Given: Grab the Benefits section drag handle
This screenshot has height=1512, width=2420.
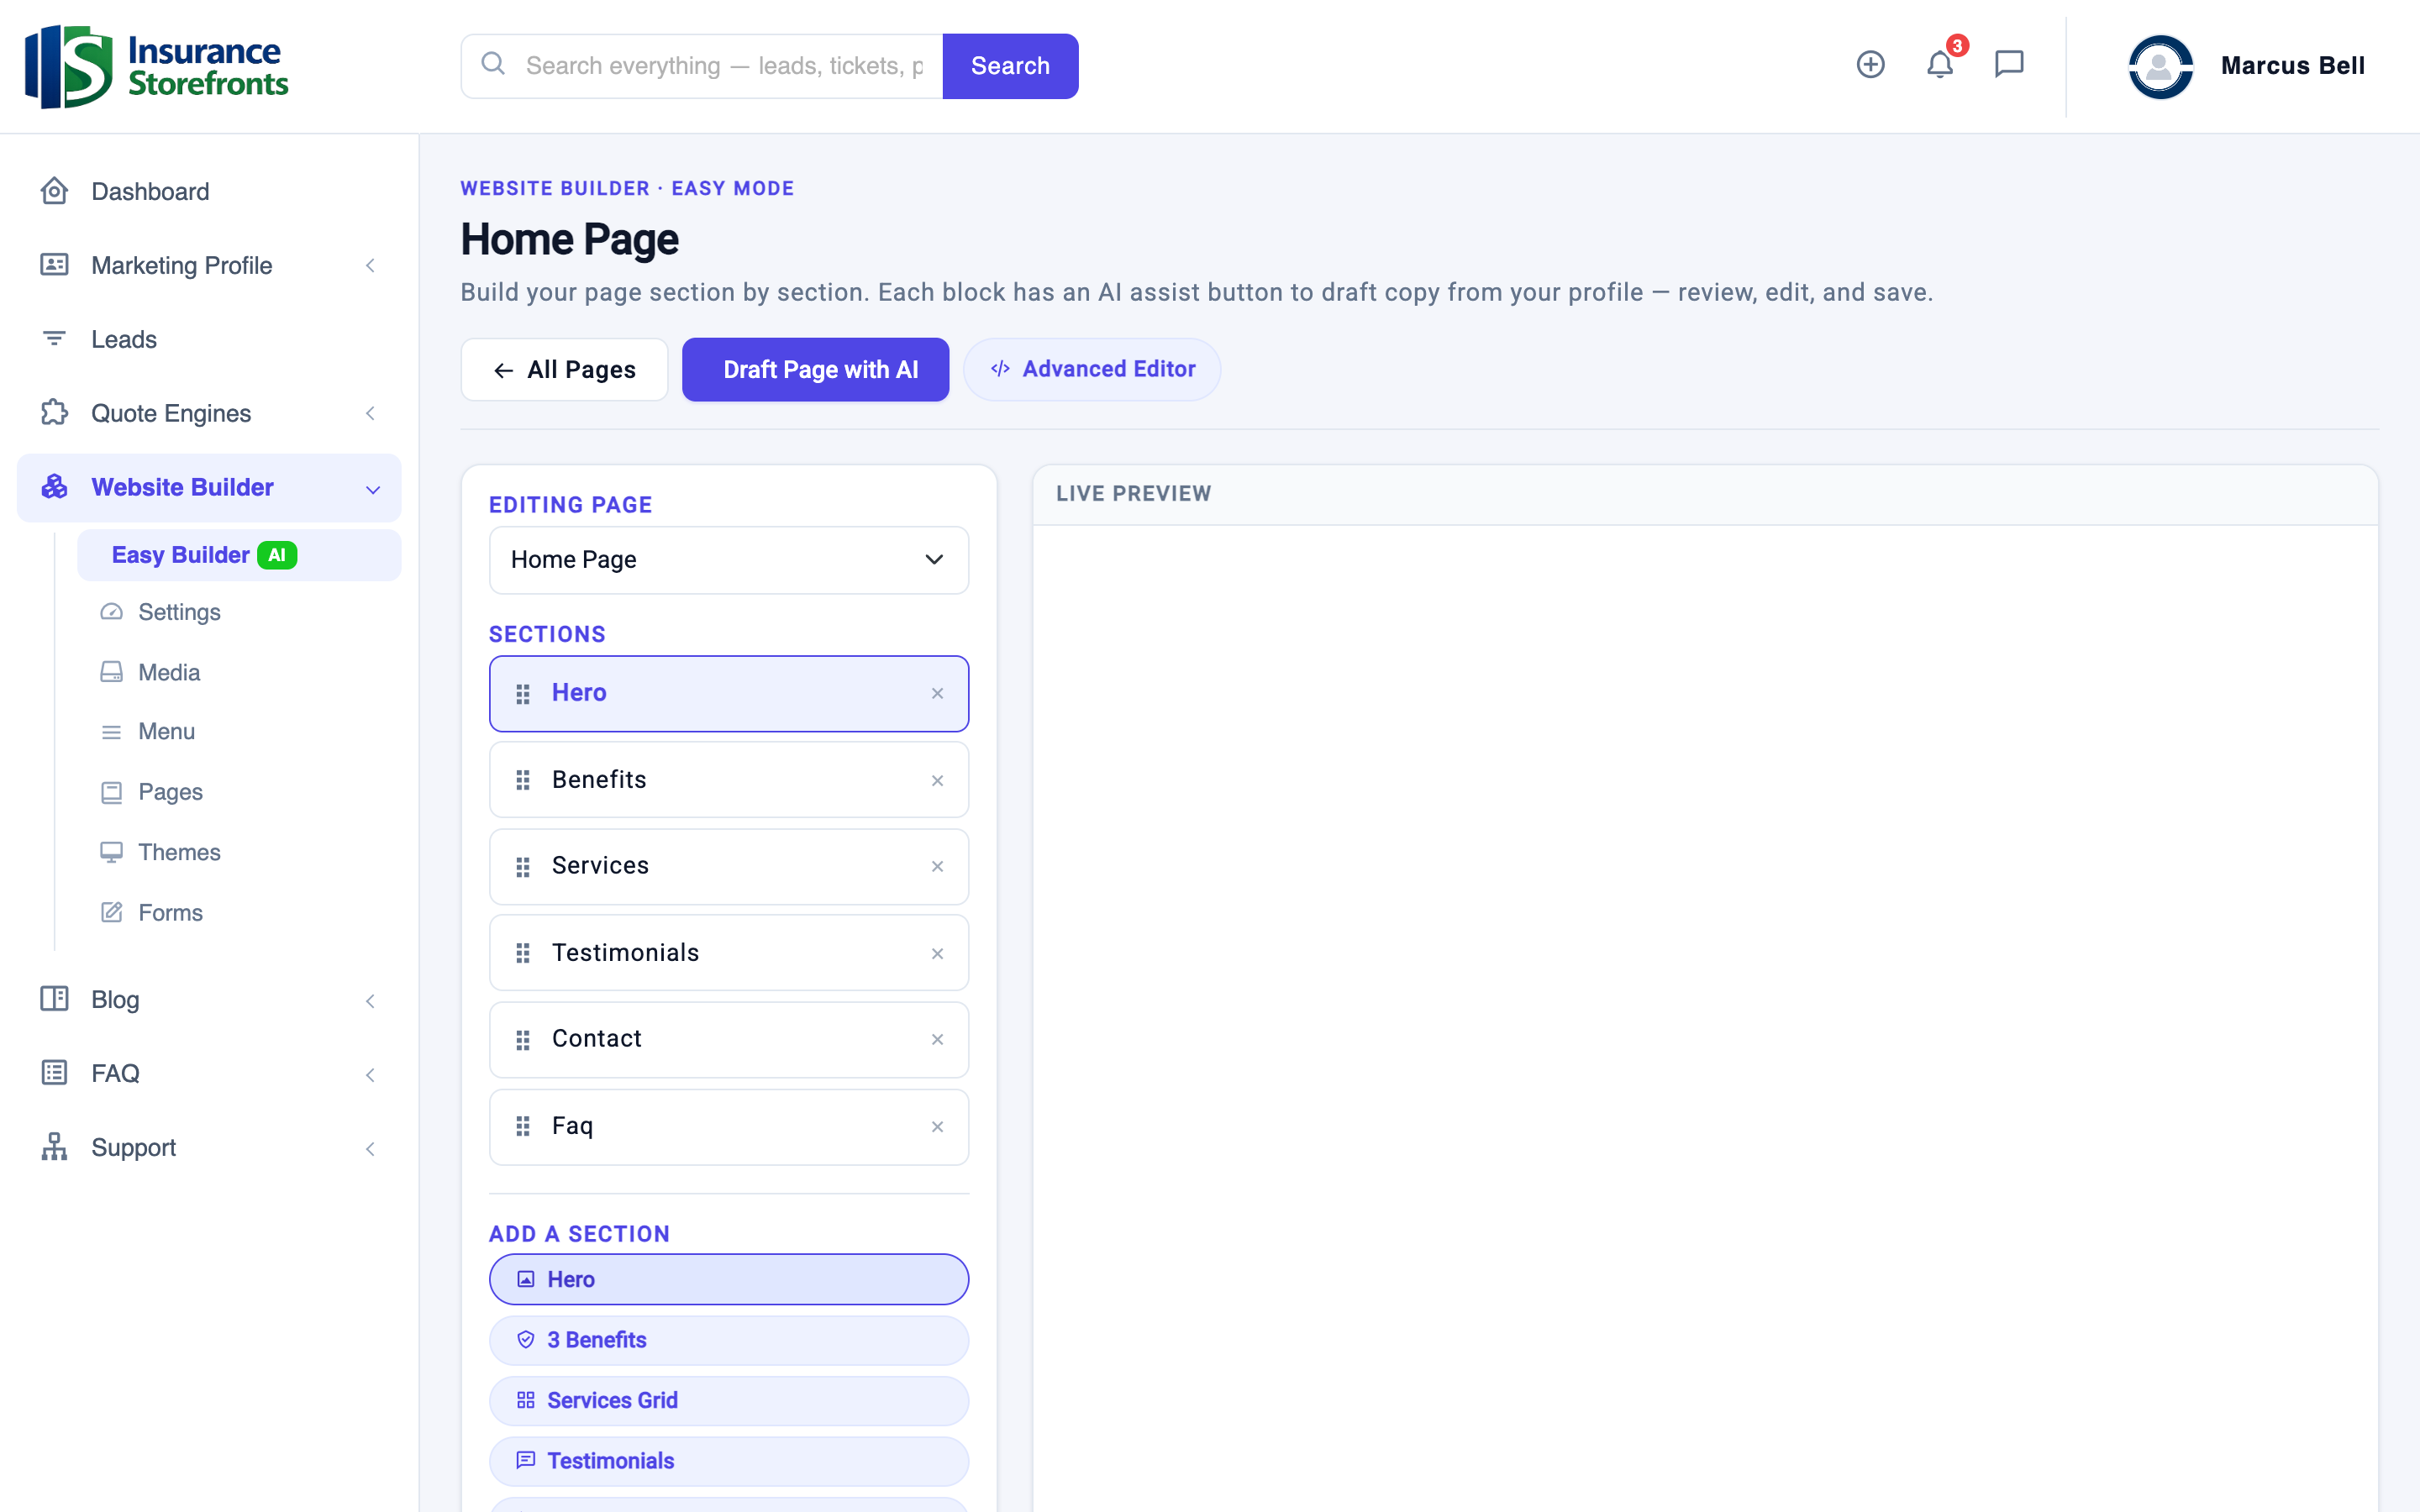Looking at the screenshot, I should pyautogui.click(x=523, y=780).
